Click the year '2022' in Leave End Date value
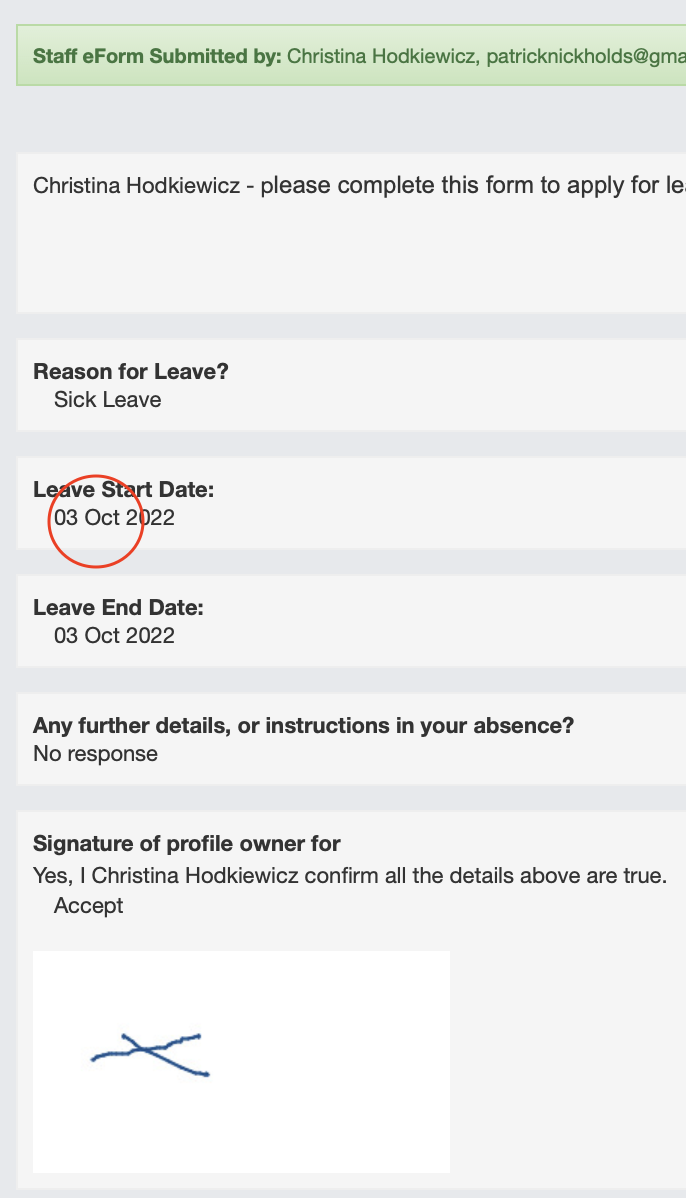Viewport: 686px width, 1198px height. (x=150, y=636)
